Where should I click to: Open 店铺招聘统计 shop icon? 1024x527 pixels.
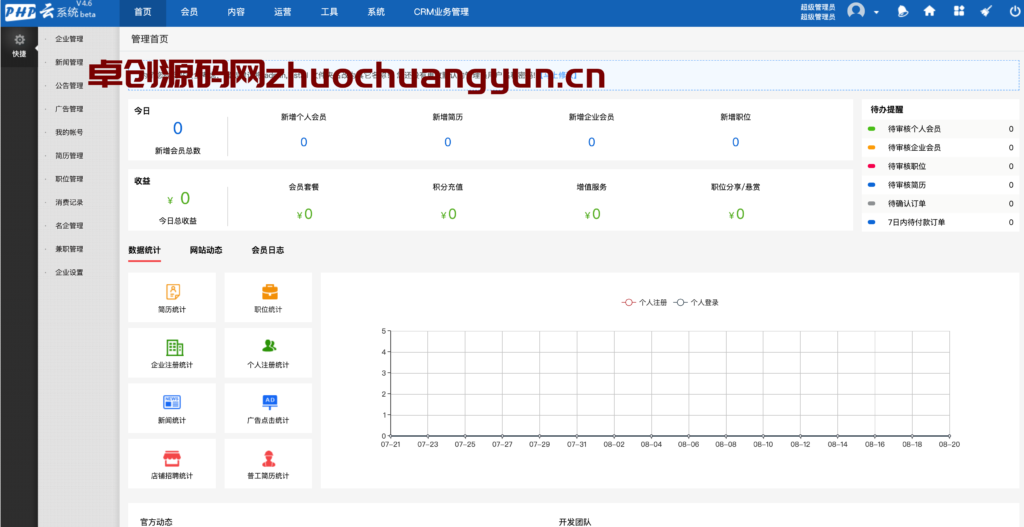tap(172, 458)
